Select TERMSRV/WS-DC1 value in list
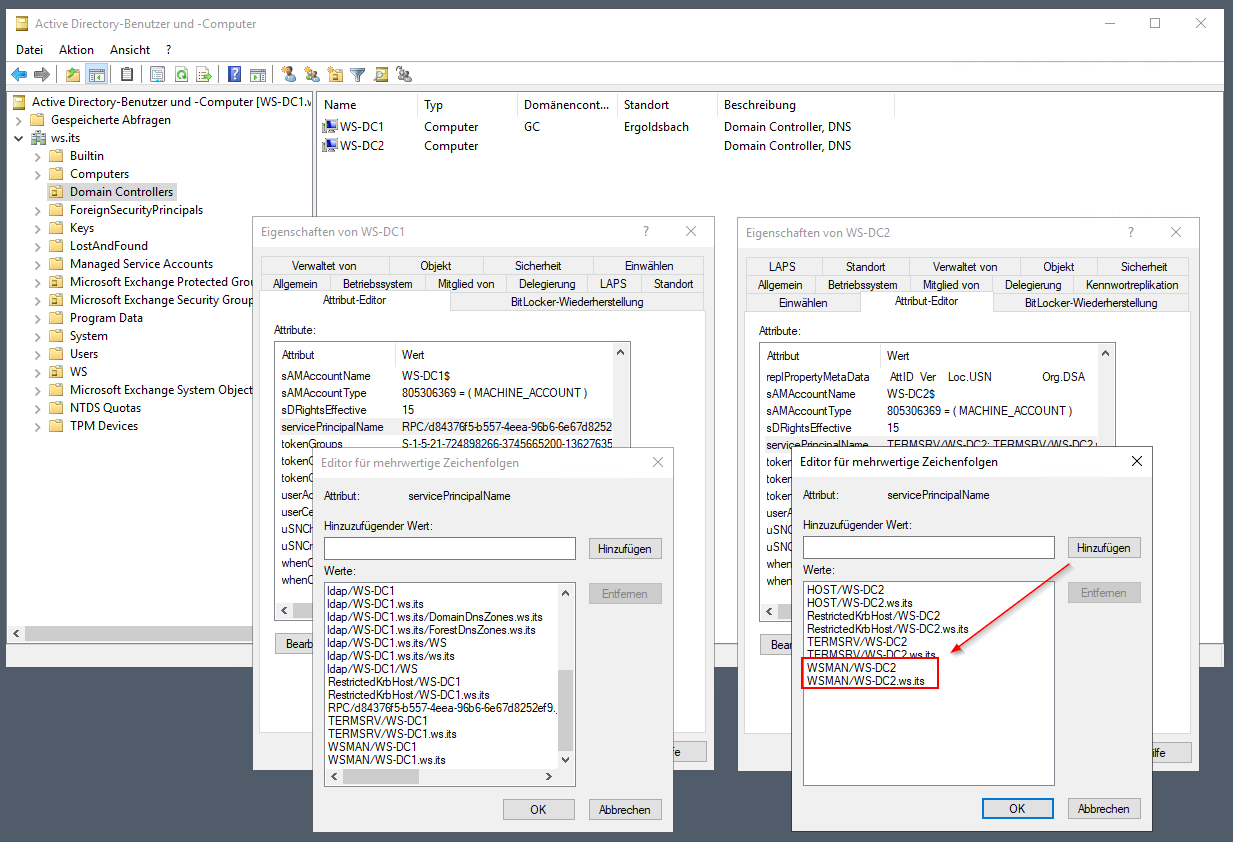Viewport: 1233px width, 842px height. pyautogui.click(x=378, y=721)
